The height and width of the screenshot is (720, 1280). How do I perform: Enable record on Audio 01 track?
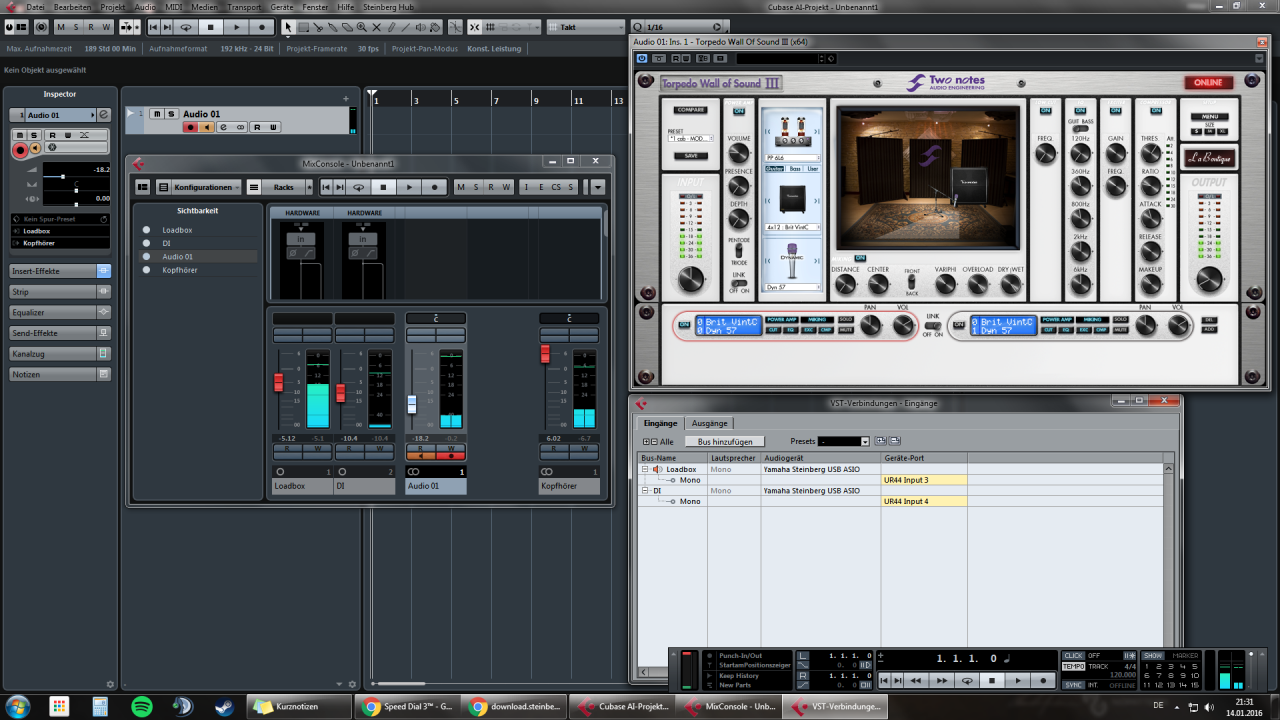(x=190, y=127)
